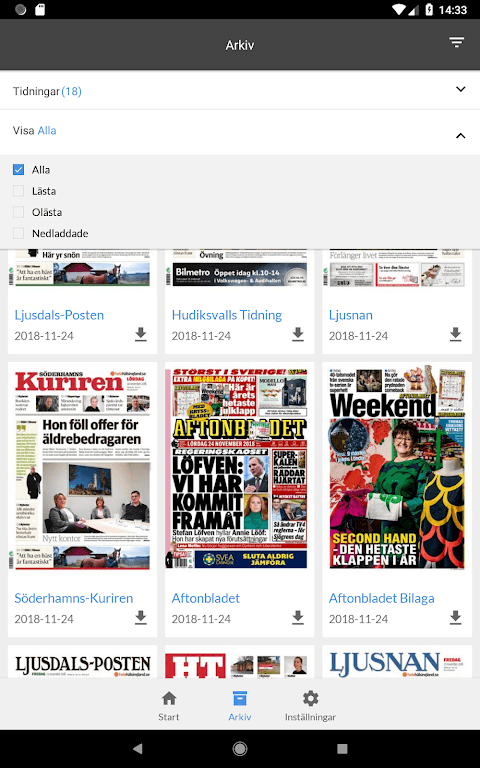The width and height of the screenshot is (480, 768).
Task: Tap the Android back navigation button
Action: point(138,748)
